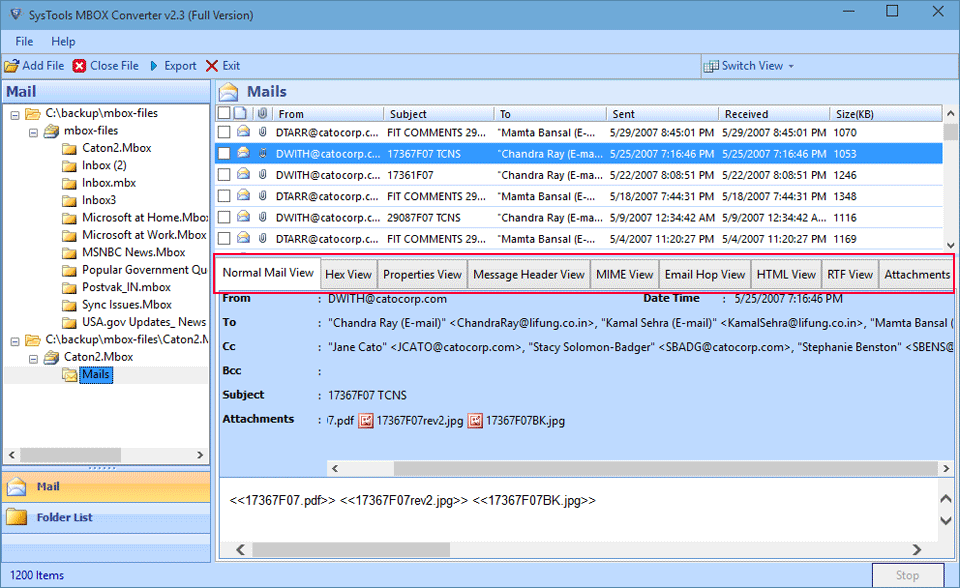Click the Add File toolbar icon
This screenshot has height=588, width=960.
point(11,66)
